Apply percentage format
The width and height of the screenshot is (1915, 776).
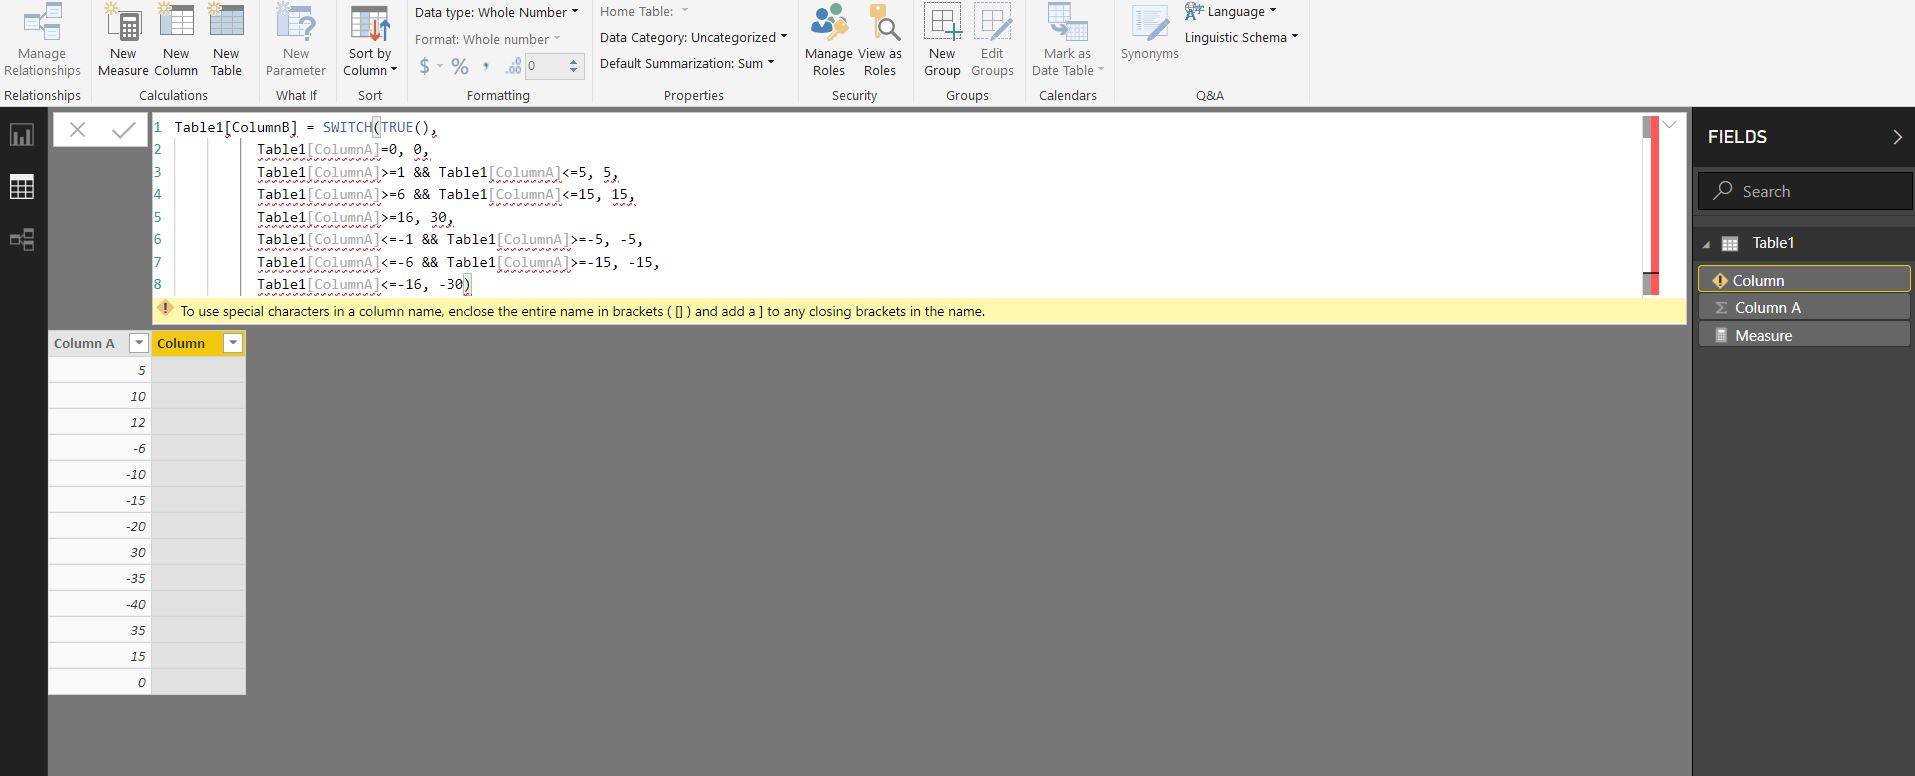point(460,66)
